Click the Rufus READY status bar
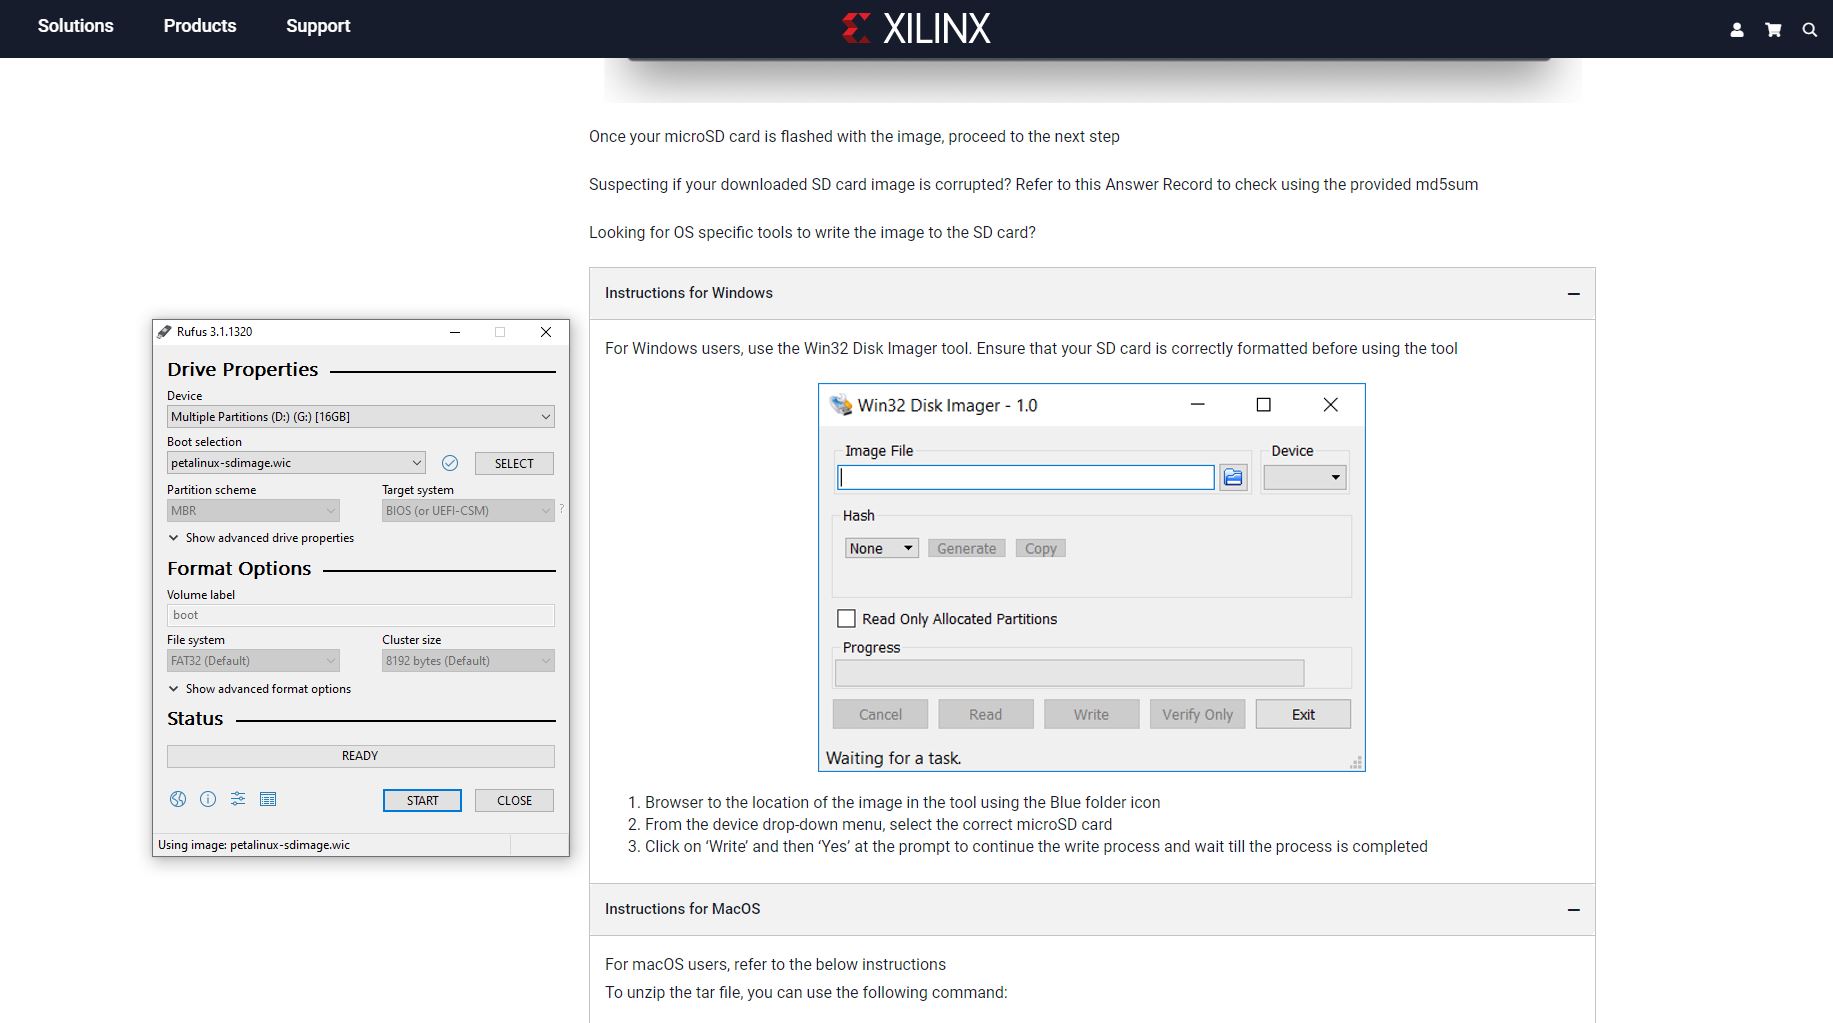 (360, 756)
